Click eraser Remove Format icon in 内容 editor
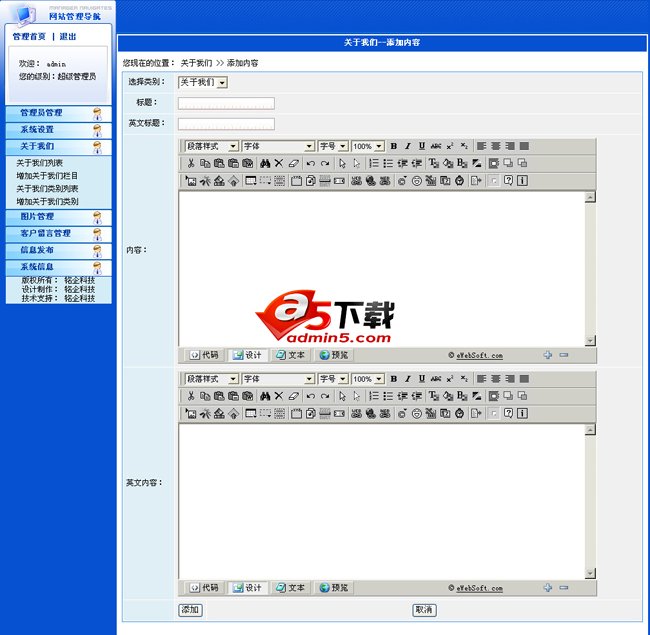650x635 pixels. [x=293, y=163]
